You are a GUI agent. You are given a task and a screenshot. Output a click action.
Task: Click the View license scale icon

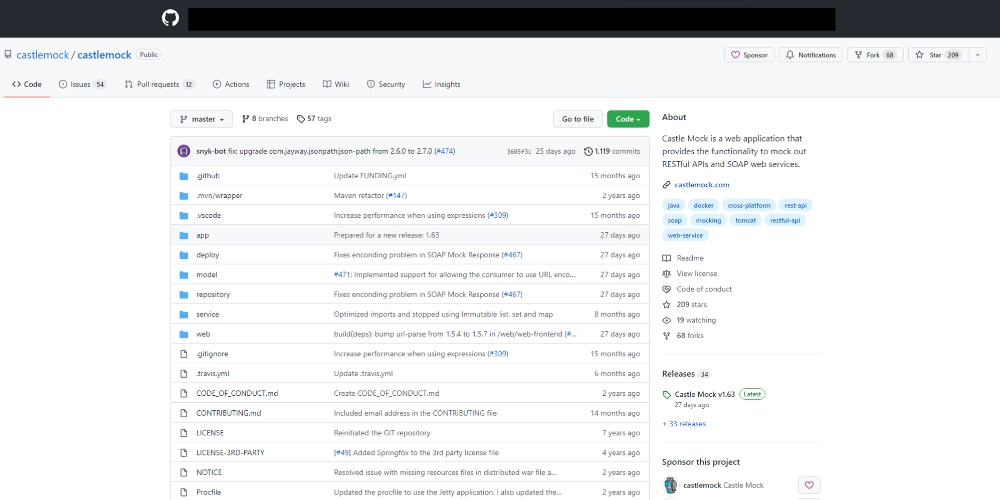click(x=666, y=274)
